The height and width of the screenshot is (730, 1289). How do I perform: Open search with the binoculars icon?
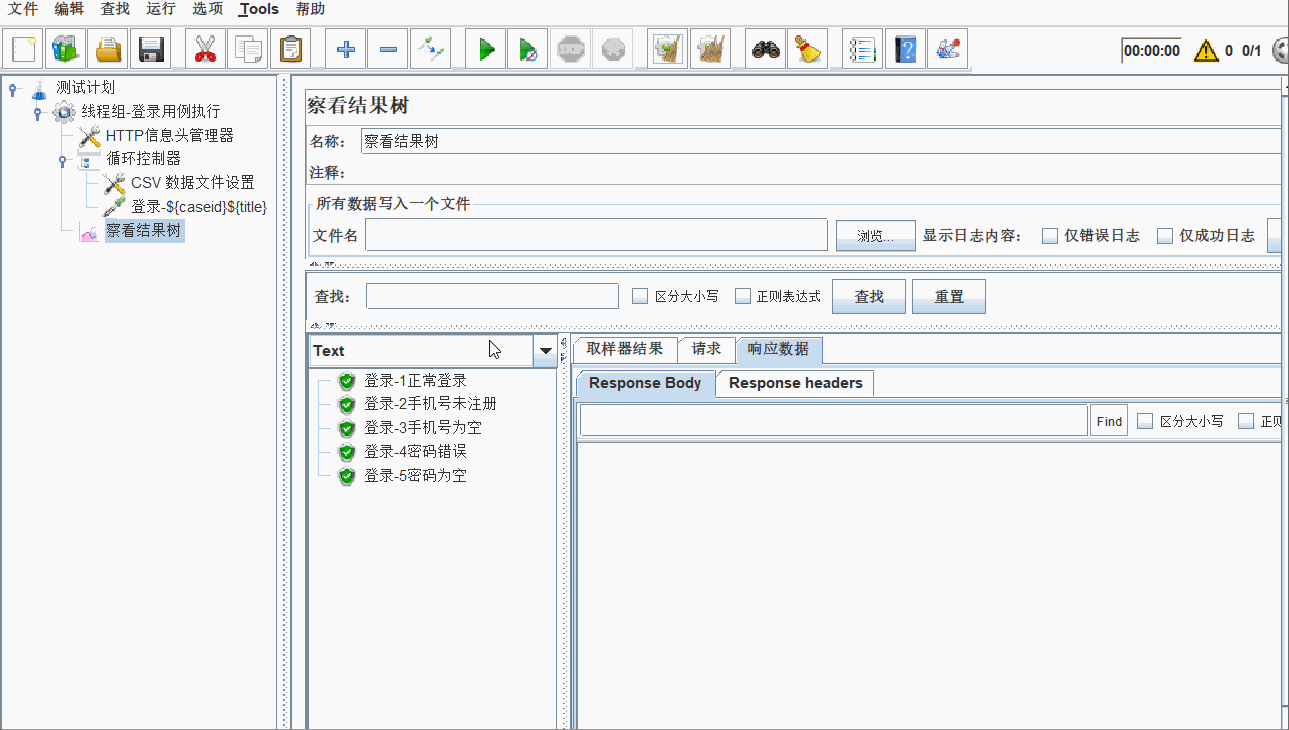[765, 48]
